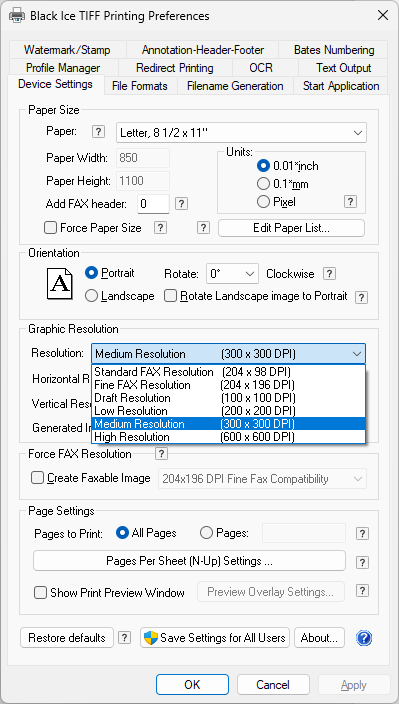Image resolution: width=399 pixels, height=704 pixels.
Task: Expand the Paper size dropdown
Action: [241, 133]
